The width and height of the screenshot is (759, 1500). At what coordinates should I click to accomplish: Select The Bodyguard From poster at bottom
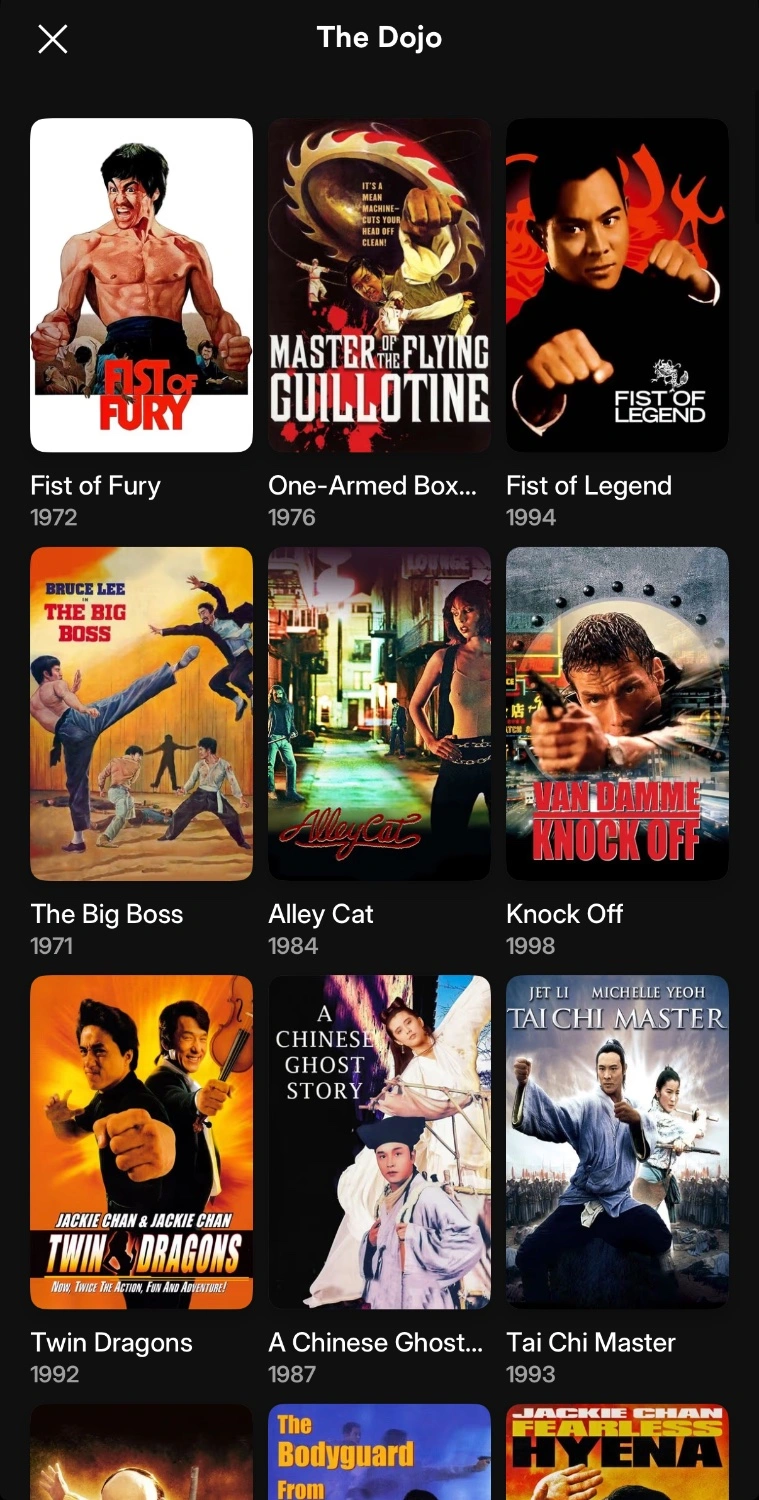click(379, 1452)
